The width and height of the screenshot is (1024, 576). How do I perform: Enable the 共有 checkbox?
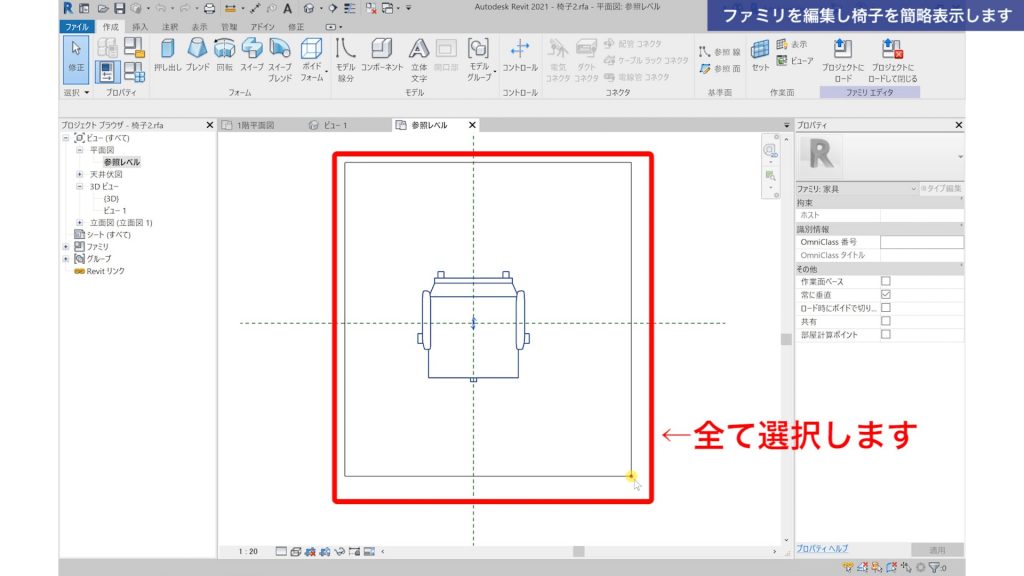click(x=885, y=319)
